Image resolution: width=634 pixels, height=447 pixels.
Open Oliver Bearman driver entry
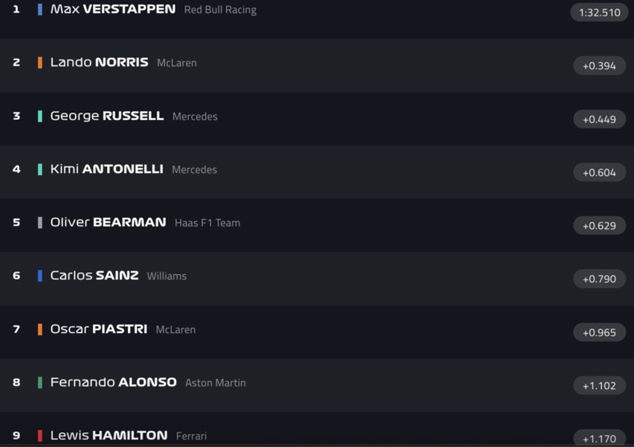click(x=108, y=222)
